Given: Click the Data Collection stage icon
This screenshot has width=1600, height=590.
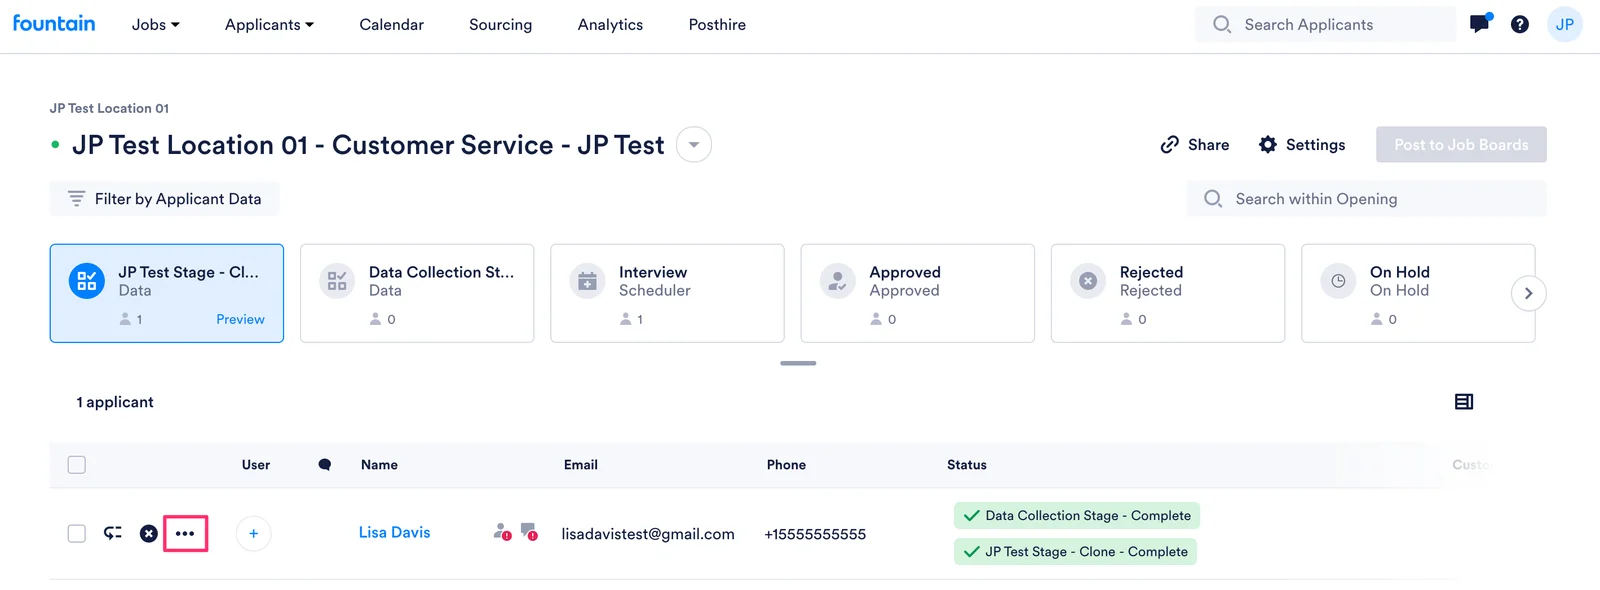Looking at the screenshot, I should [337, 281].
